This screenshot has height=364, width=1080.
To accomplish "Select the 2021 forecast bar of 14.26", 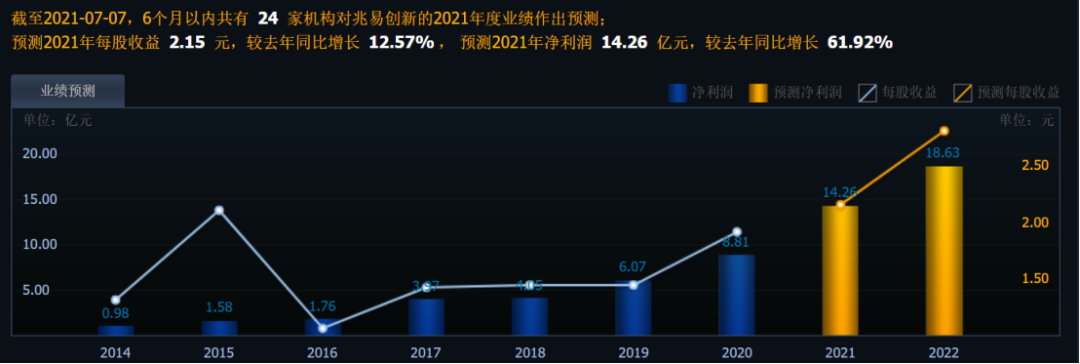I will coord(840,271).
